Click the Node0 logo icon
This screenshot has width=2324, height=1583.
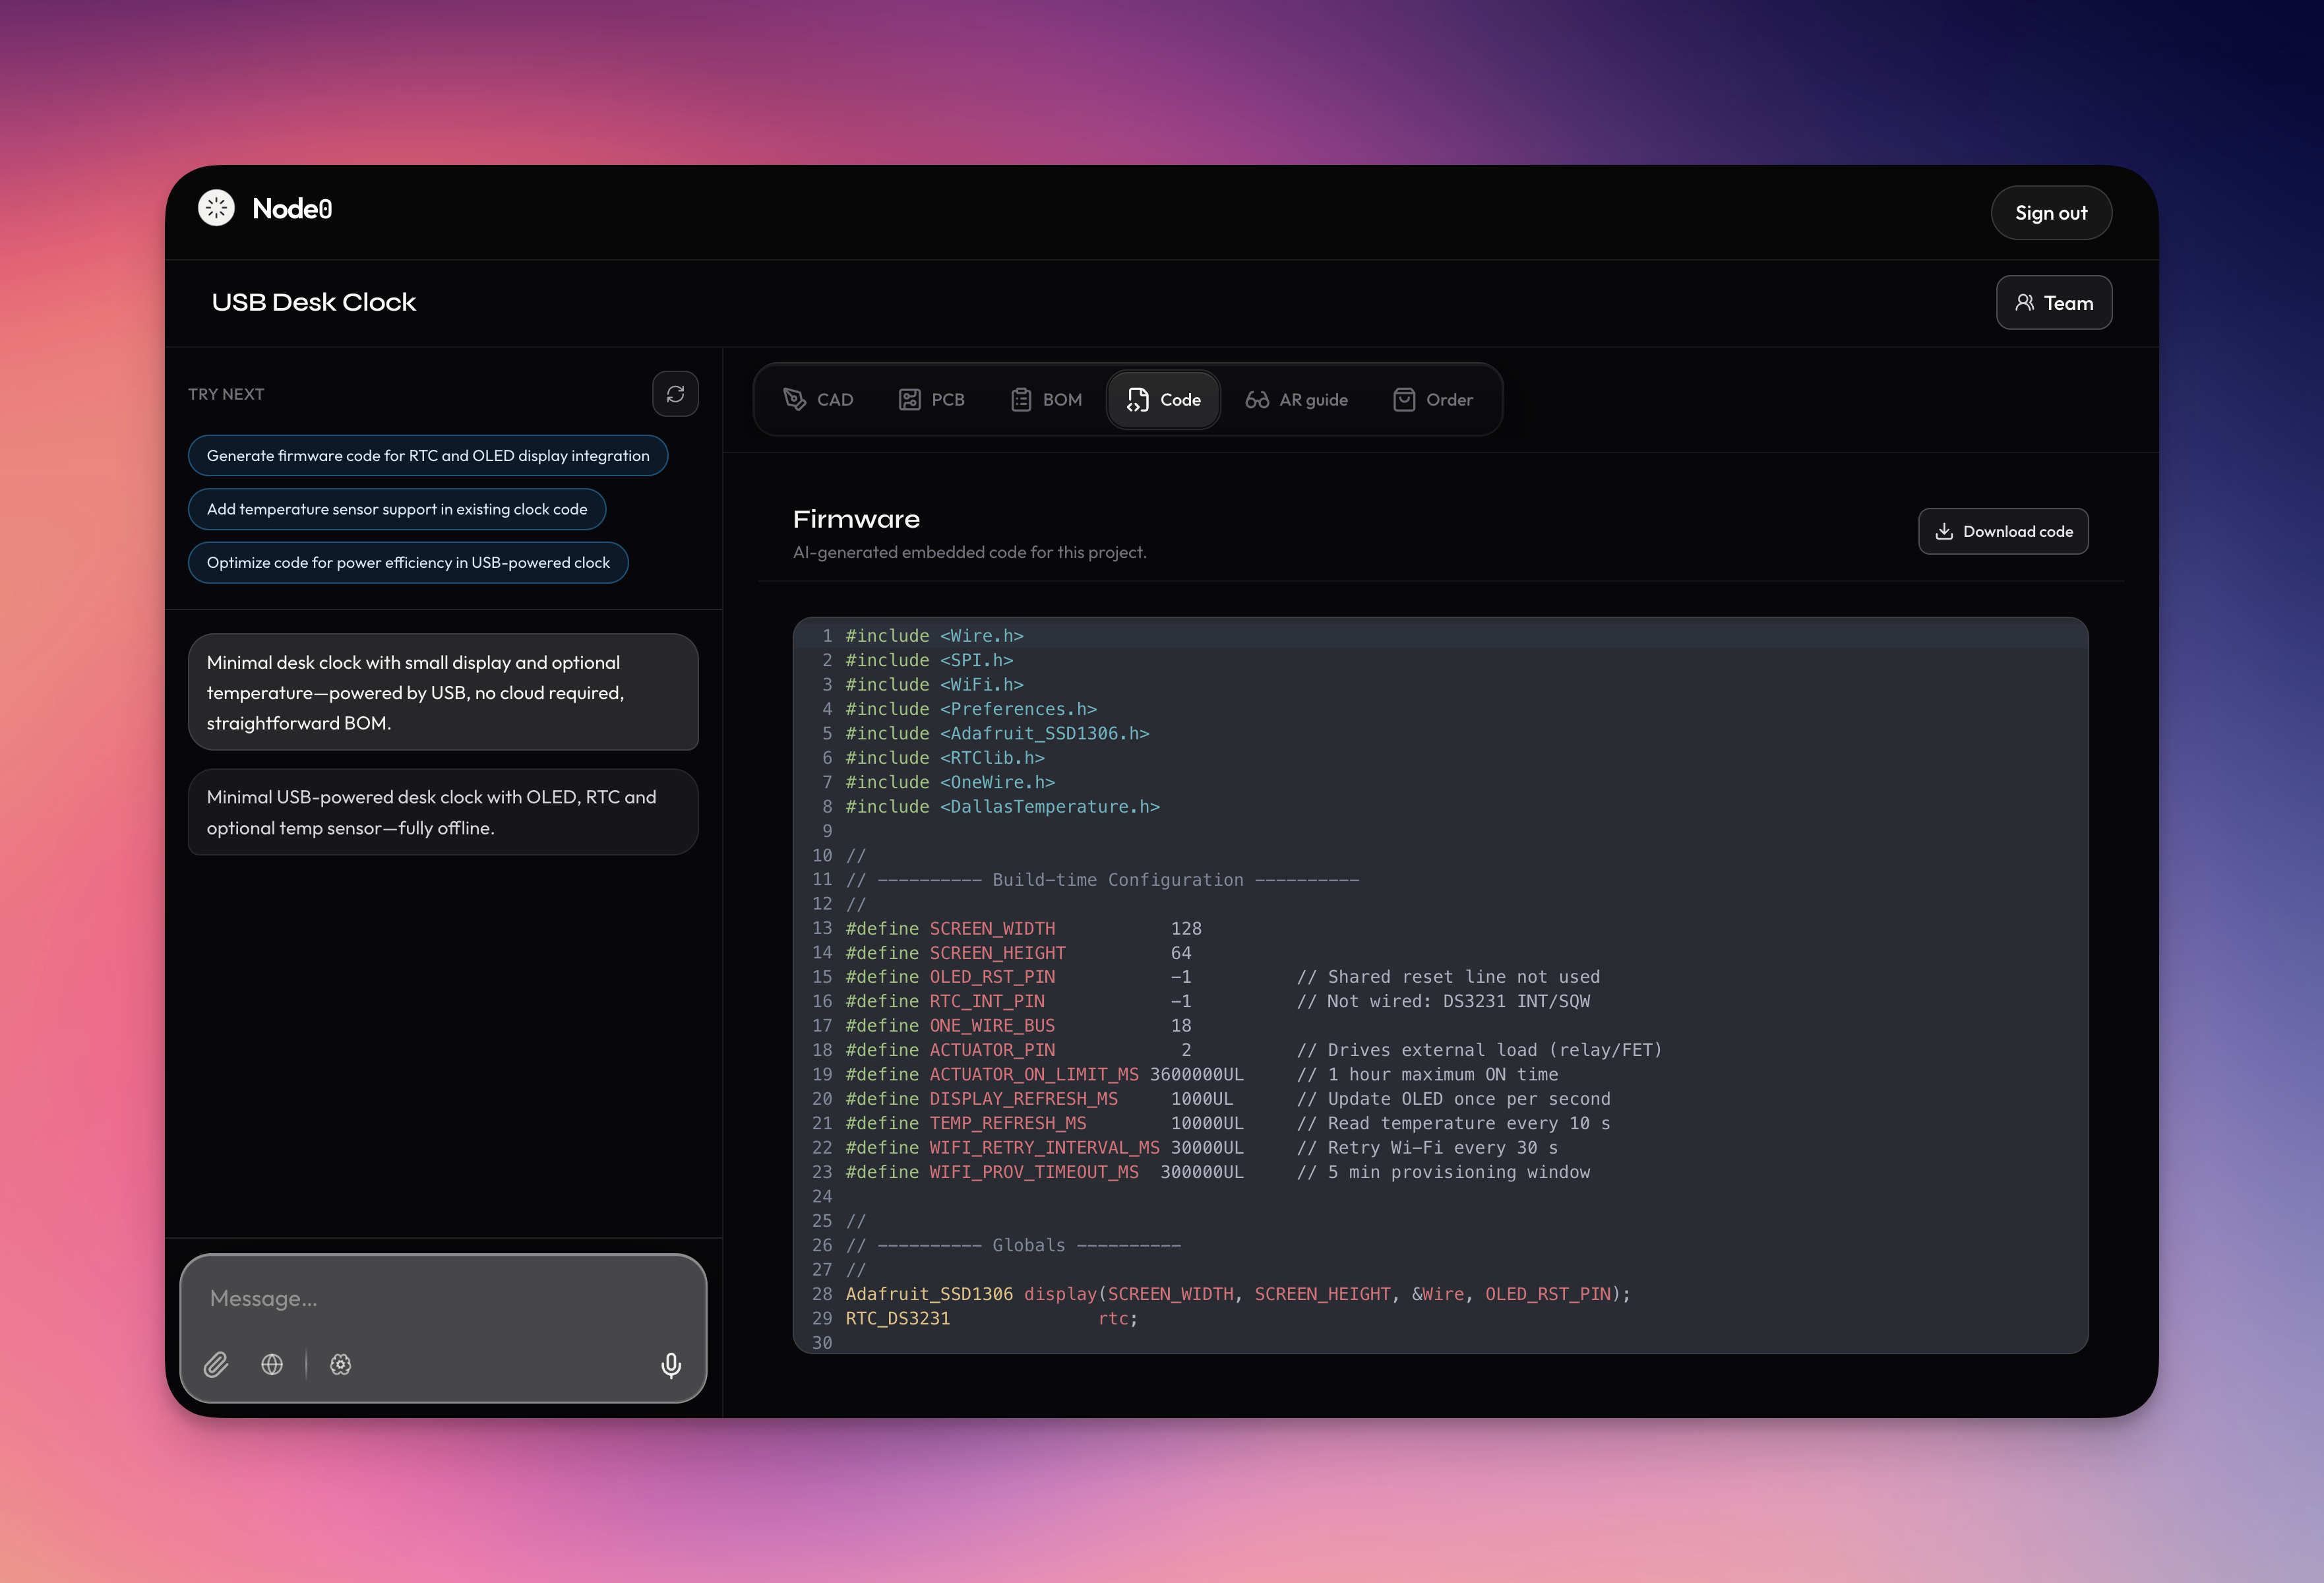216,208
